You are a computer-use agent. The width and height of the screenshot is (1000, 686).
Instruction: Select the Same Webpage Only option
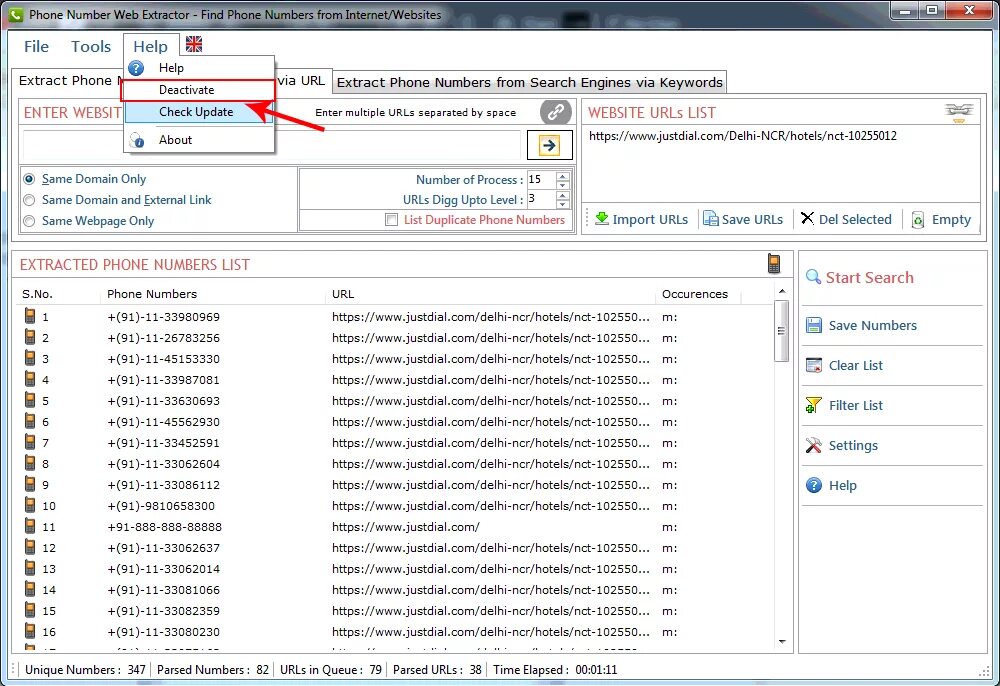(31, 220)
